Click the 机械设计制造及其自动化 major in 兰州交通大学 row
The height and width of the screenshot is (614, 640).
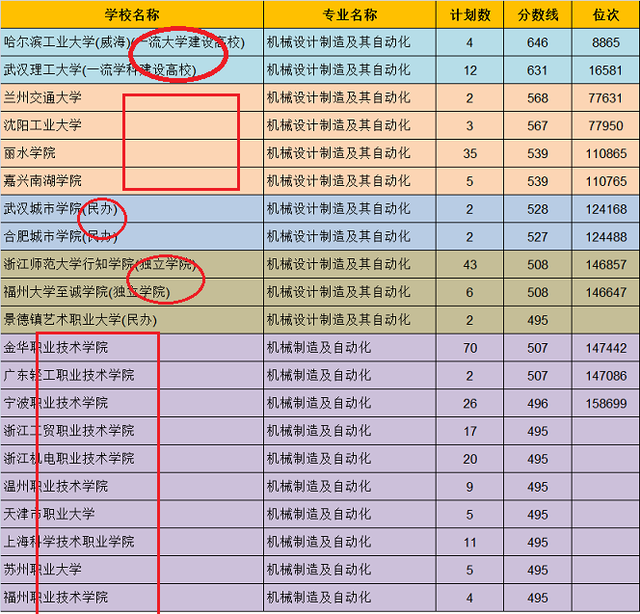tap(338, 98)
